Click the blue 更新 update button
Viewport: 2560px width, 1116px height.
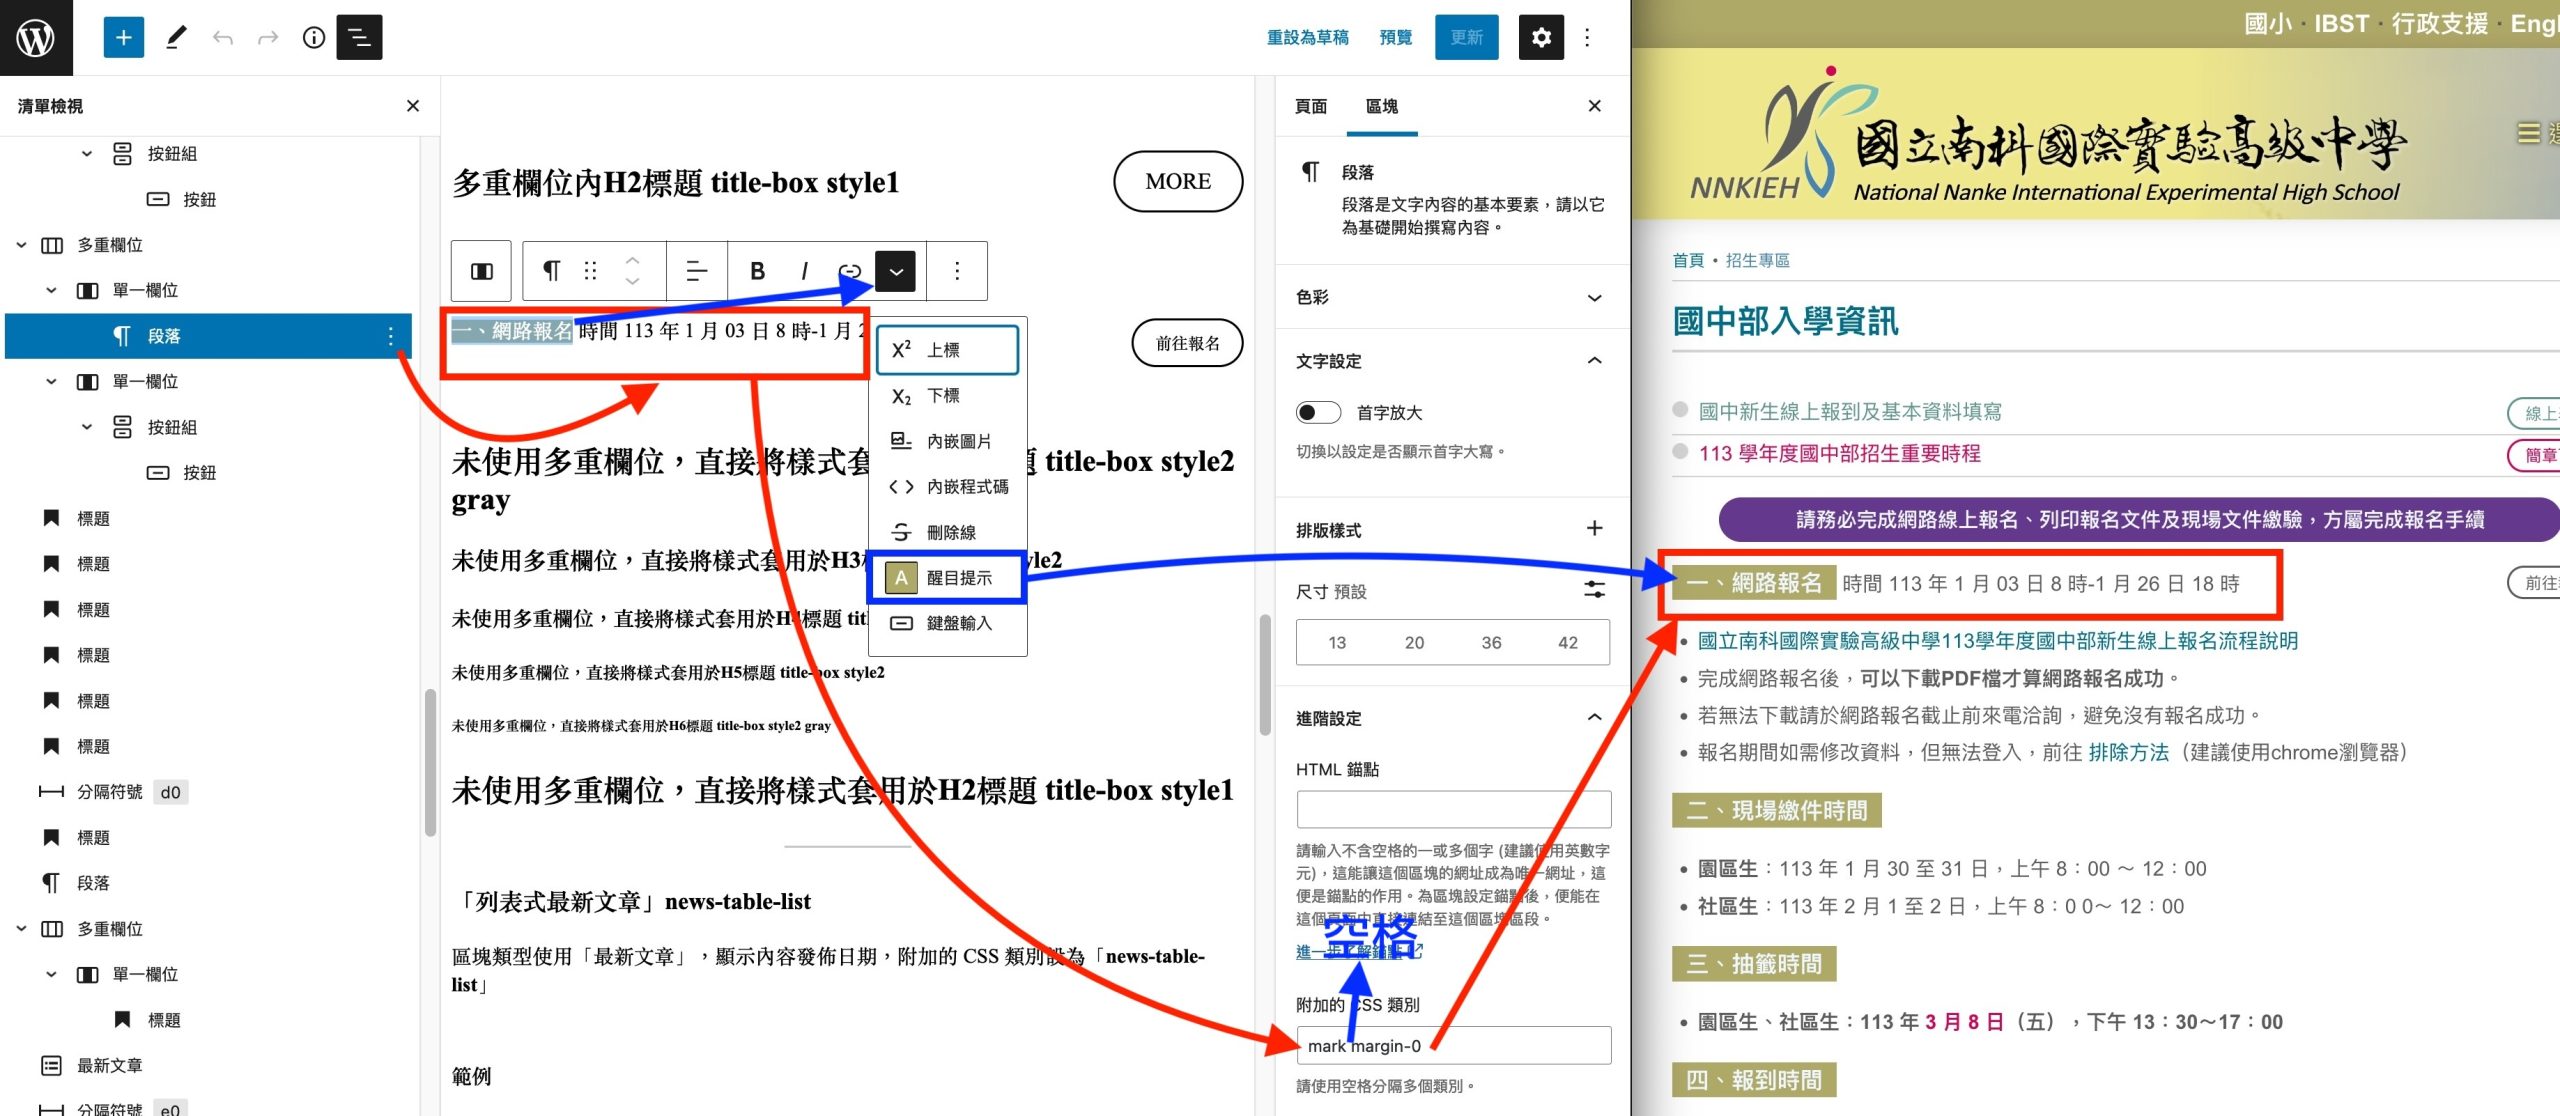pos(1466,38)
